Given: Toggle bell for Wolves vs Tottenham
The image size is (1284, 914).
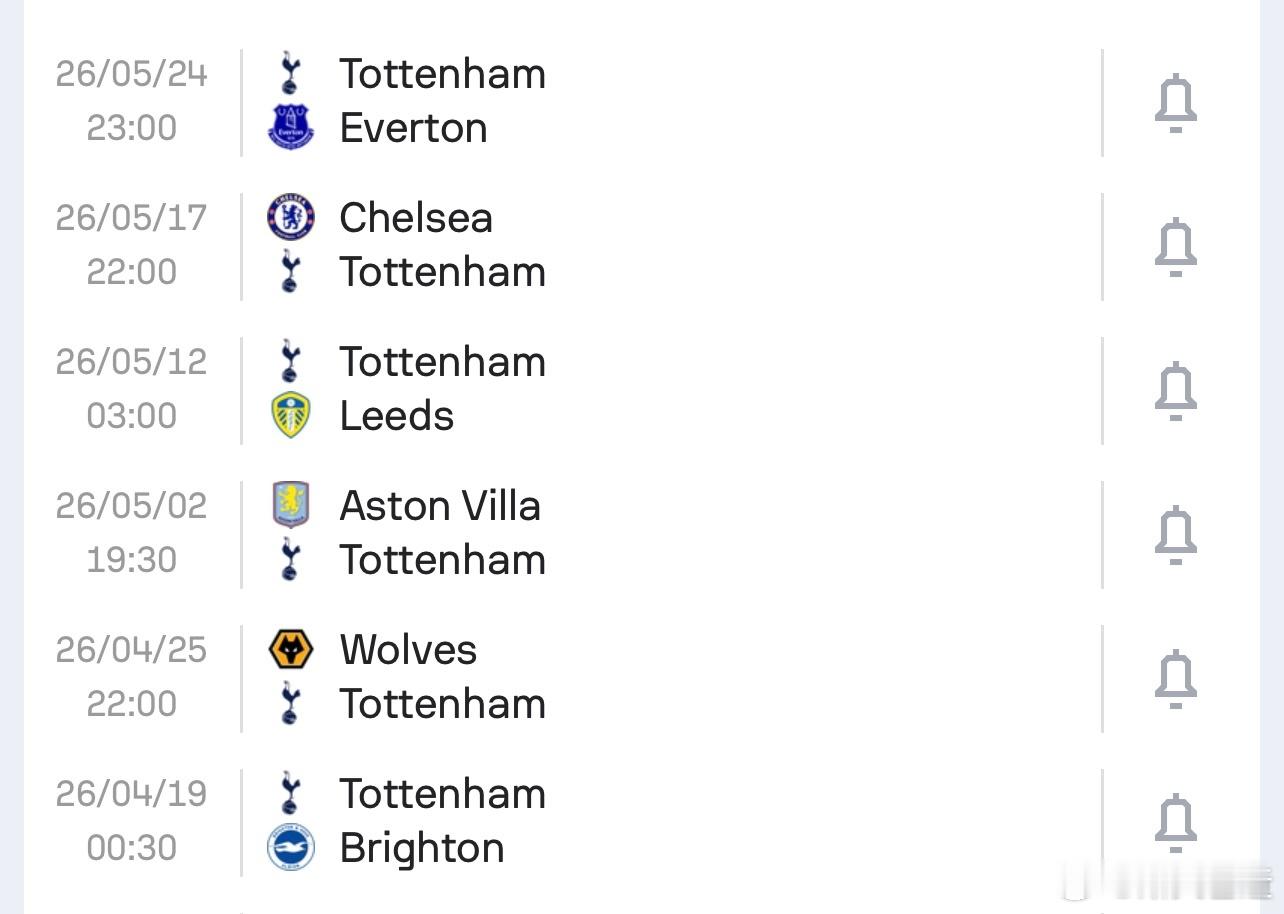Looking at the screenshot, I should 1175,679.
